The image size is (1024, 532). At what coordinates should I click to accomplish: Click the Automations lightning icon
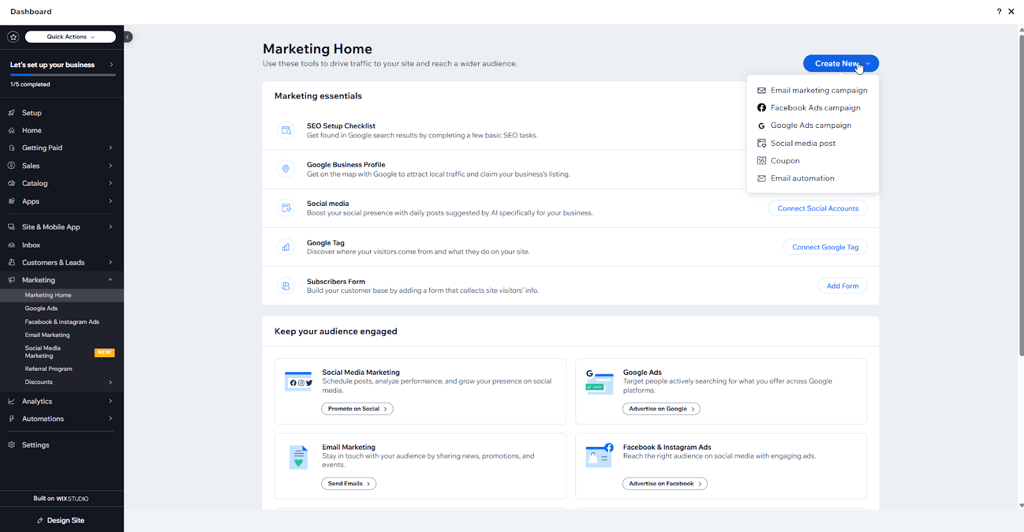(11, 419)
